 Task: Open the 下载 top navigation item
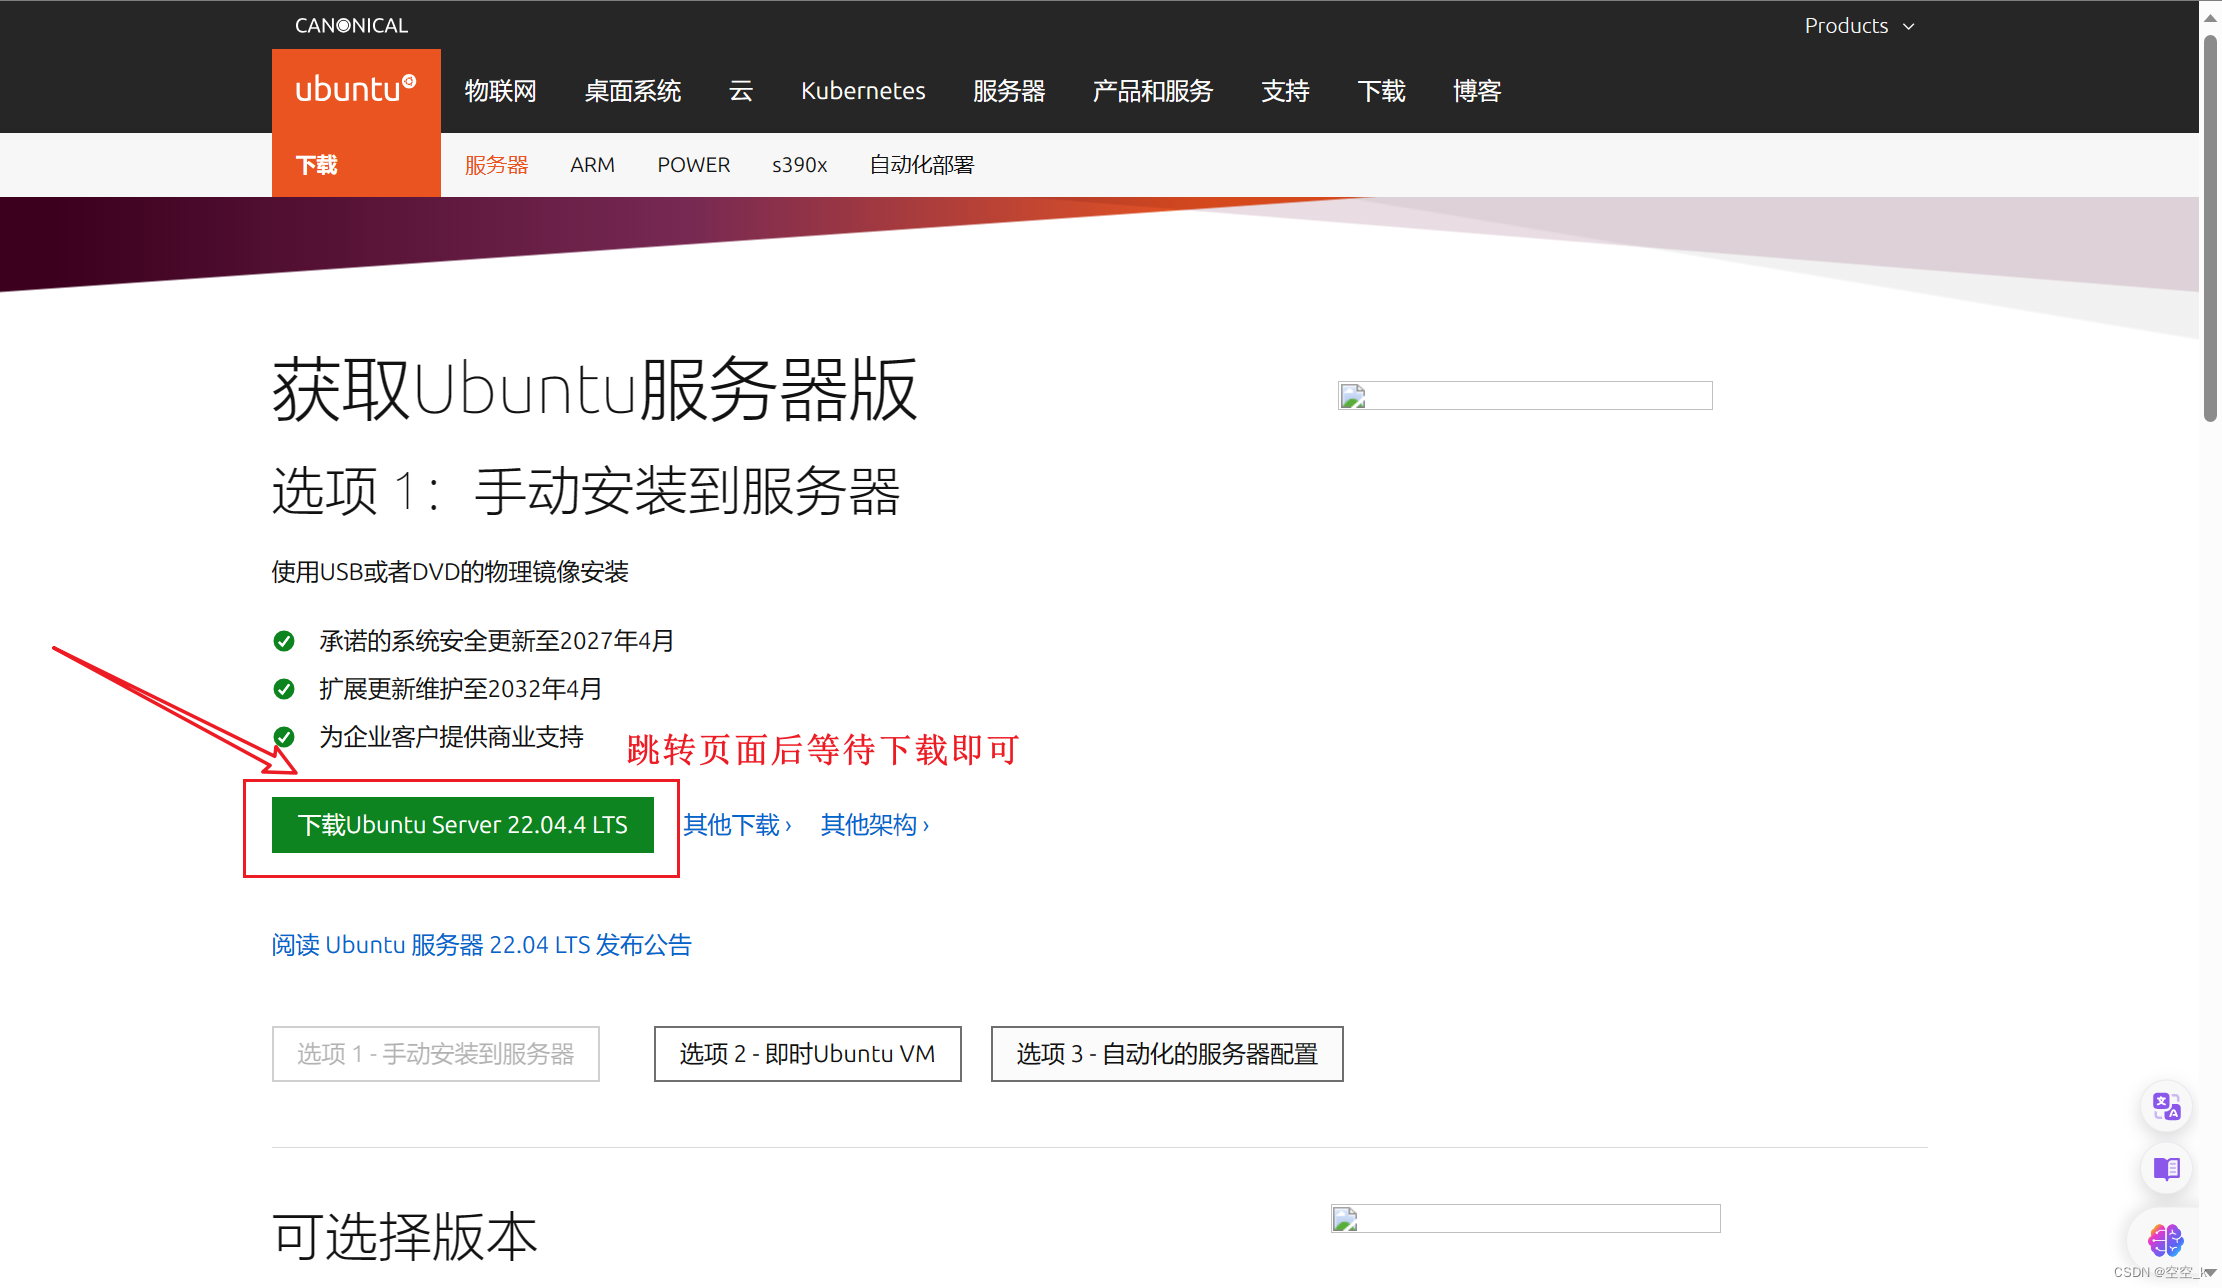tap(1381, 91)
